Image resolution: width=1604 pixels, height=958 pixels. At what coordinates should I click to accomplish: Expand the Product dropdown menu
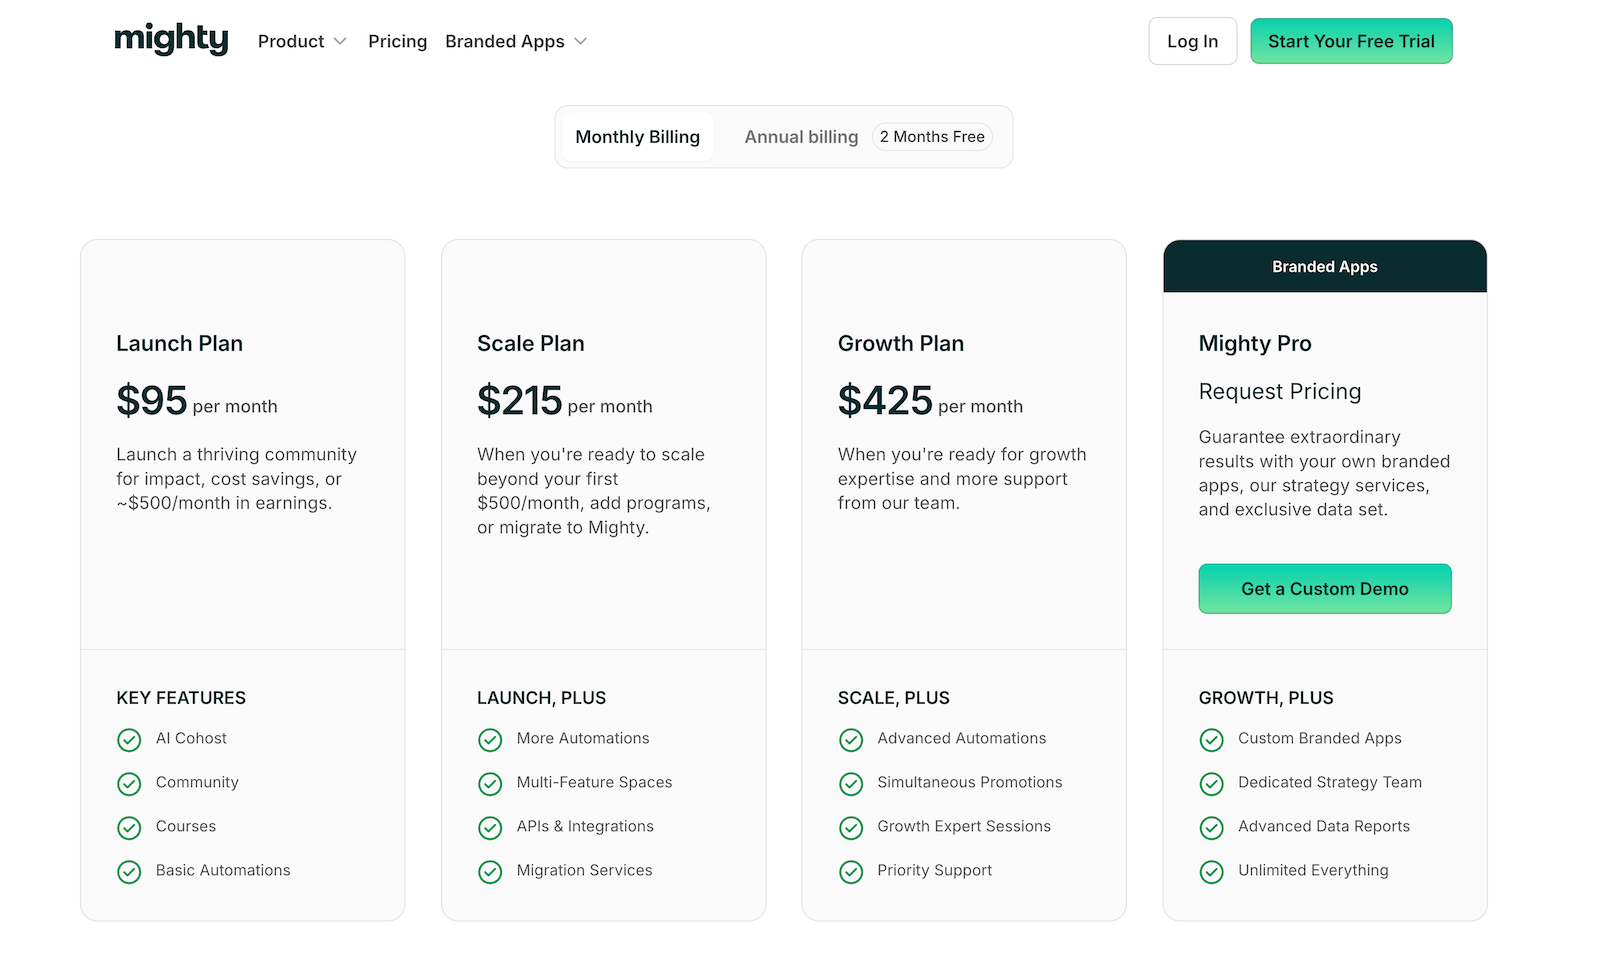pyautogui.click(x=291, y=41)
